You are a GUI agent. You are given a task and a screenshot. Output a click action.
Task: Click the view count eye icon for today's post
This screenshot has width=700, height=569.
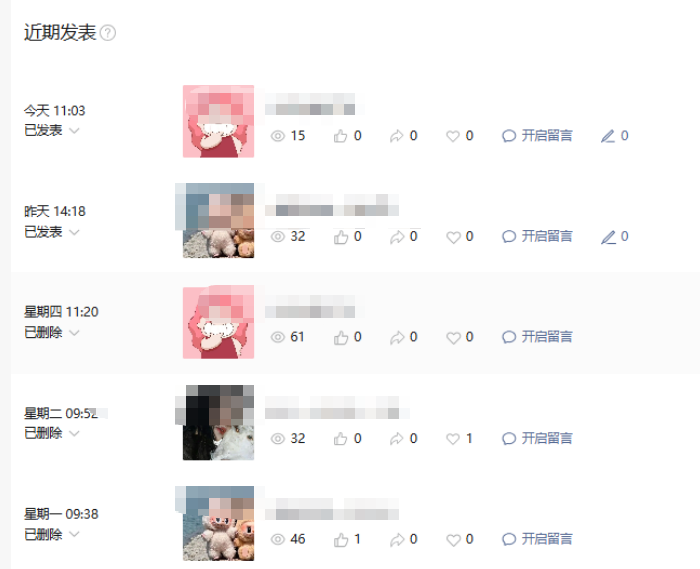pos(278,136)
